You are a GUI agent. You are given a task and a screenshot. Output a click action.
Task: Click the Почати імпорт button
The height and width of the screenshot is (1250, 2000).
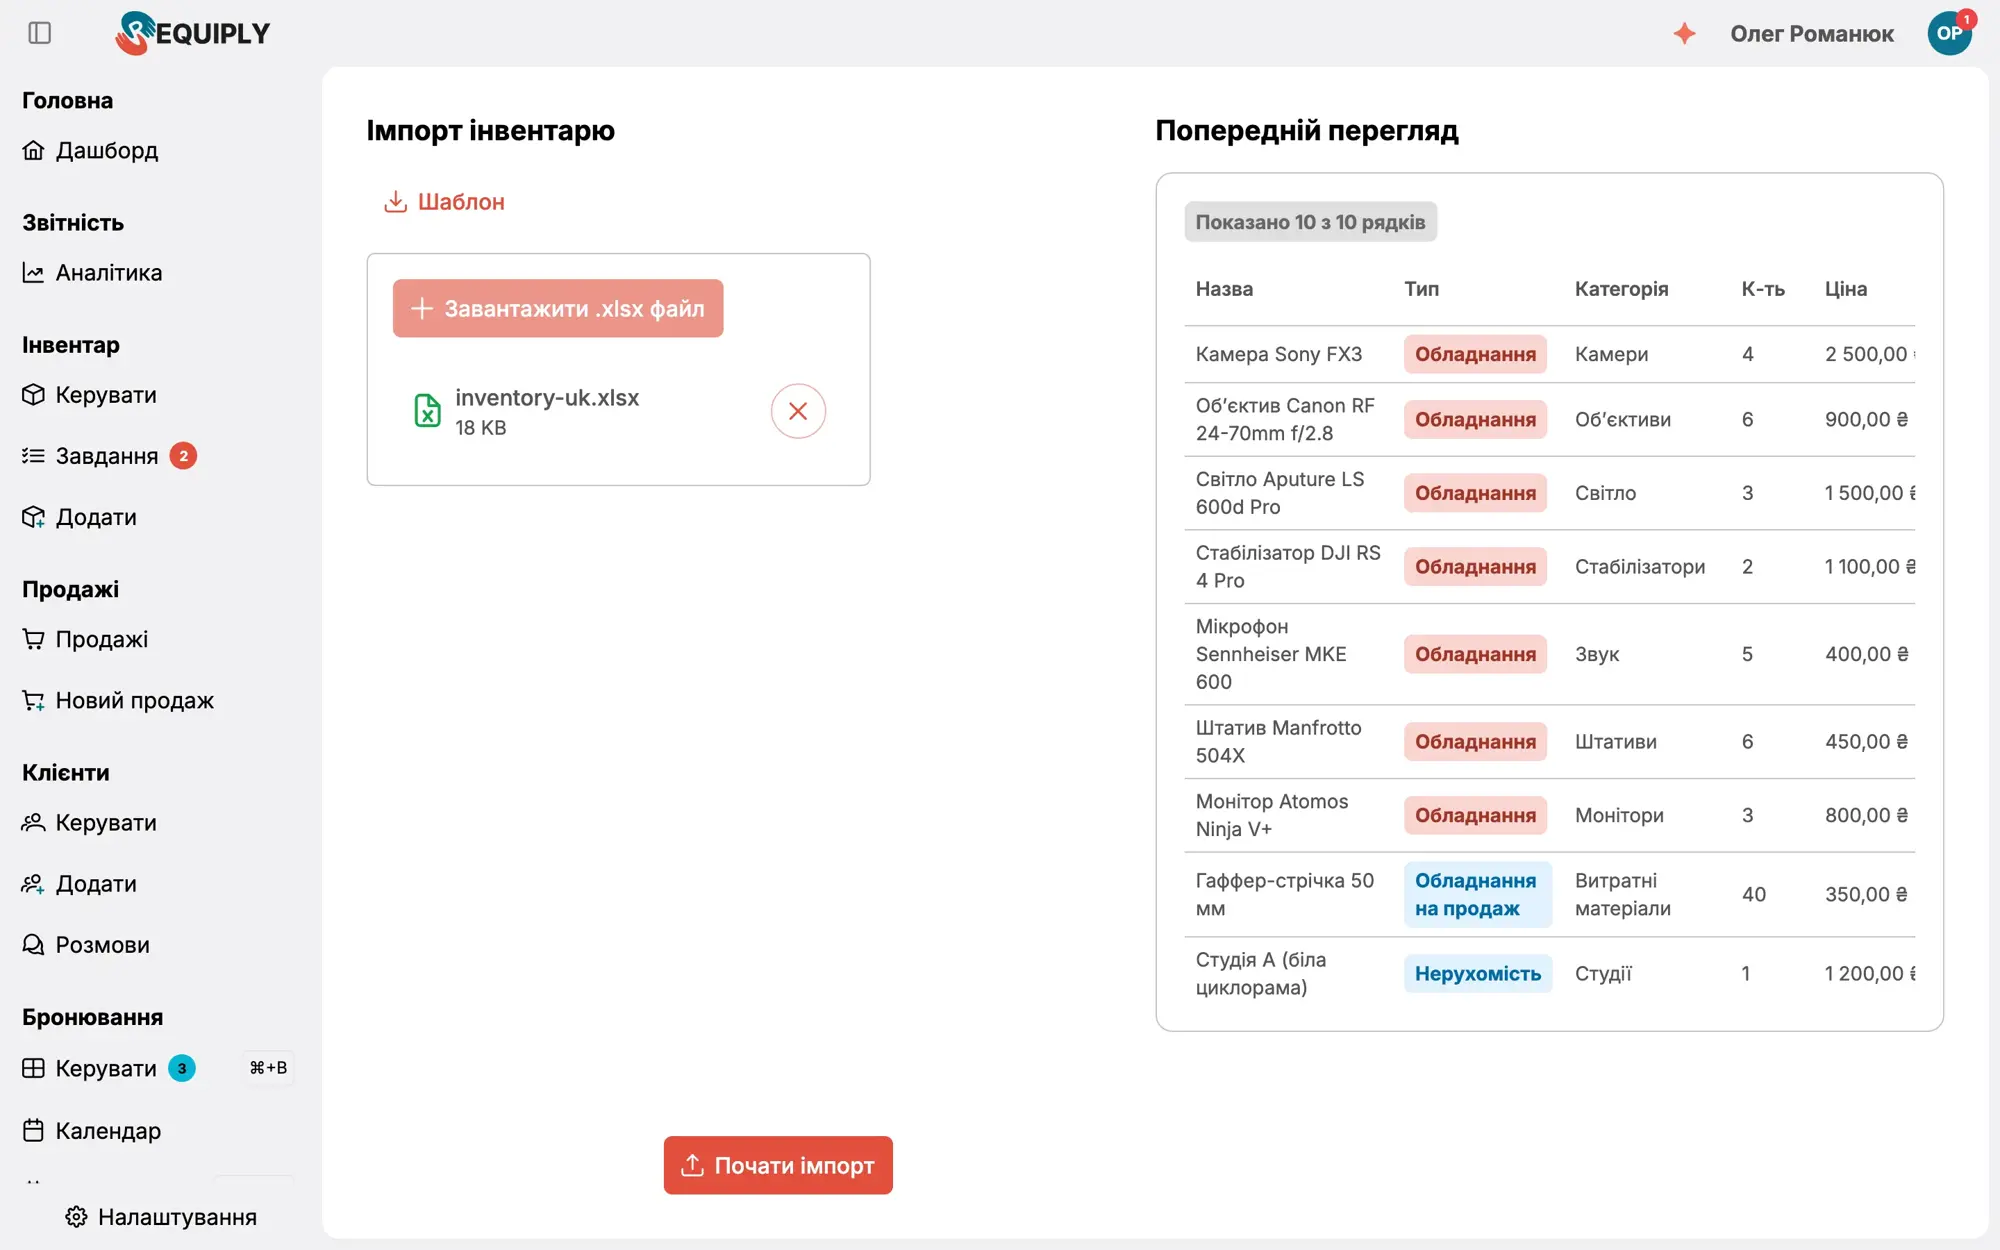pyautogui.click(x=778, y=1165)
